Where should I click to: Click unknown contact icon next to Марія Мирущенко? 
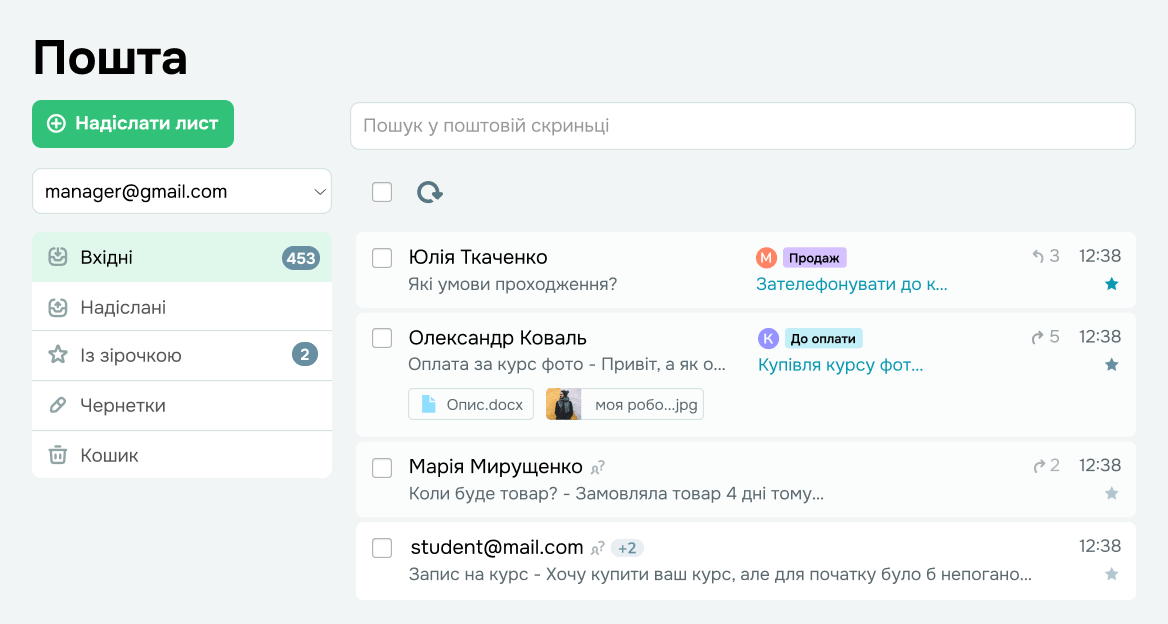(x=597, y=468)
